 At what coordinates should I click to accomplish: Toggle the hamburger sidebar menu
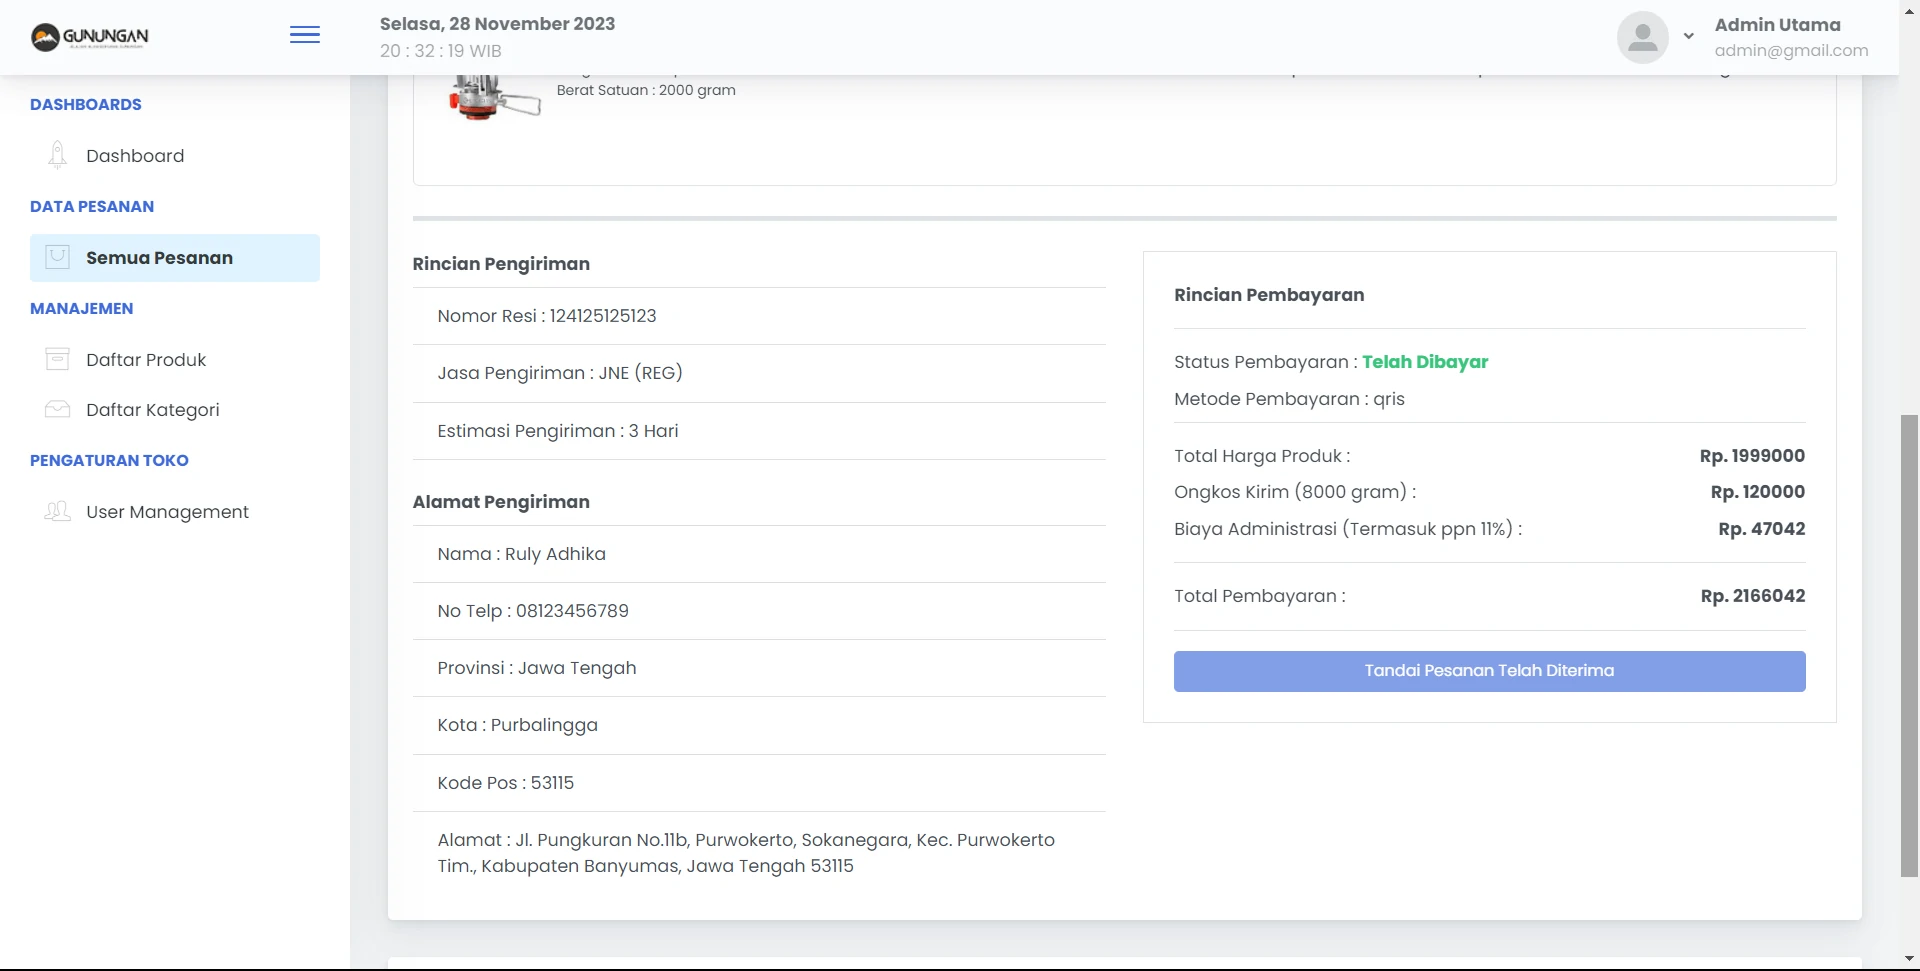coord(305,36)
